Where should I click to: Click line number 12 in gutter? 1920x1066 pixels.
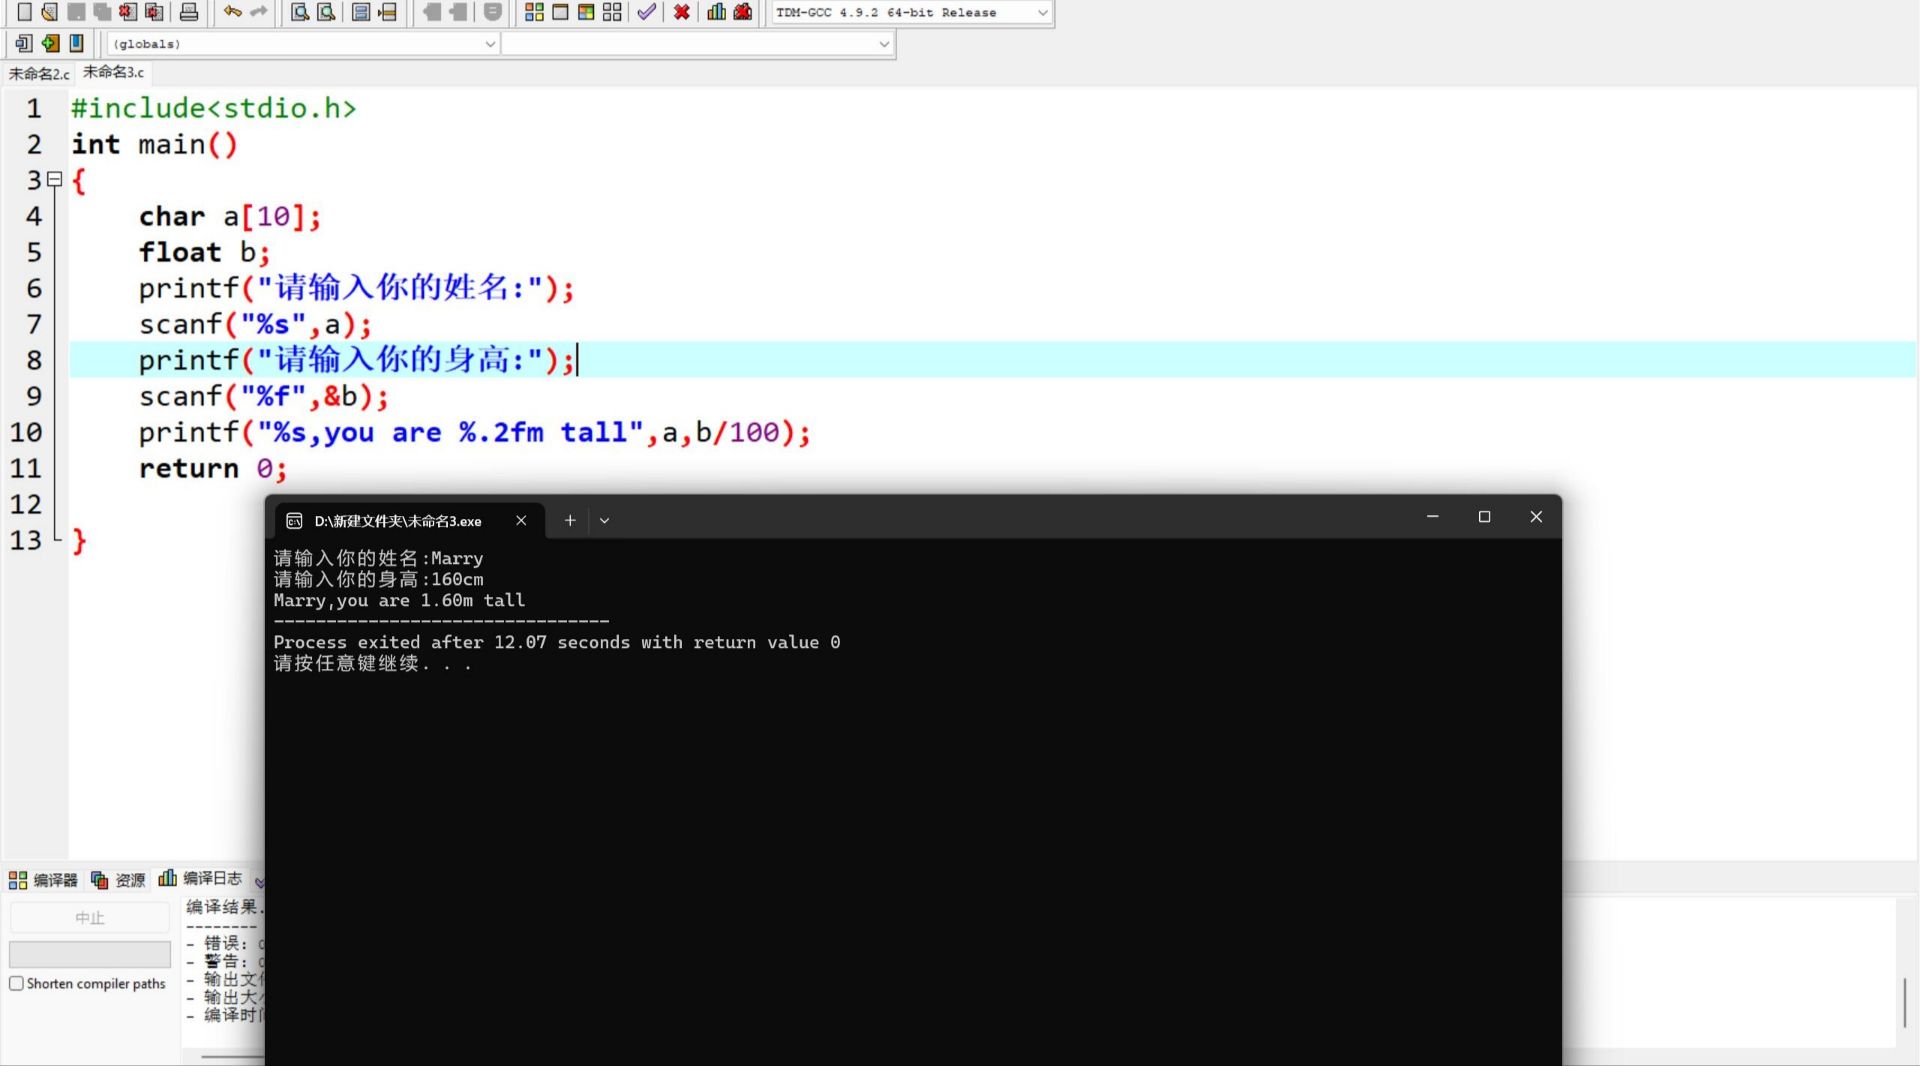[26, 504]
